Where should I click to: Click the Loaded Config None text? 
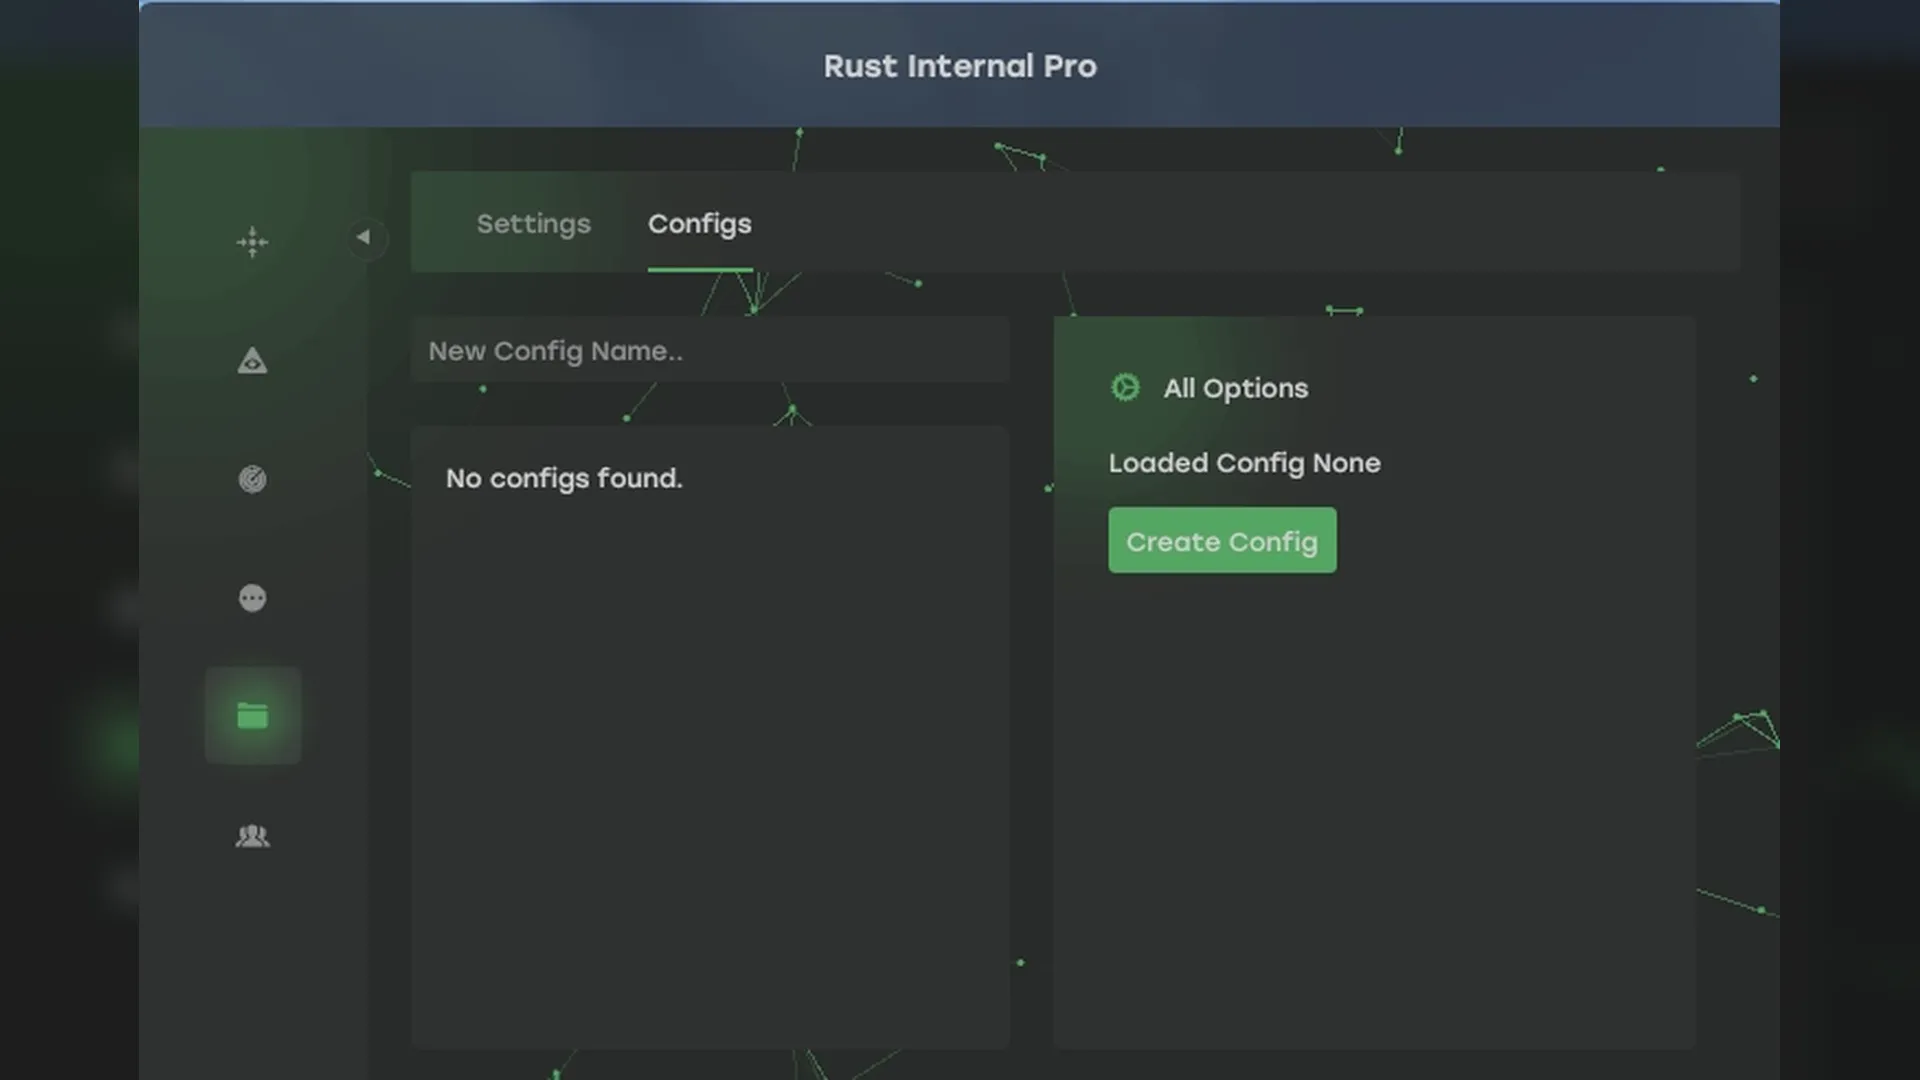(1244, 463)
